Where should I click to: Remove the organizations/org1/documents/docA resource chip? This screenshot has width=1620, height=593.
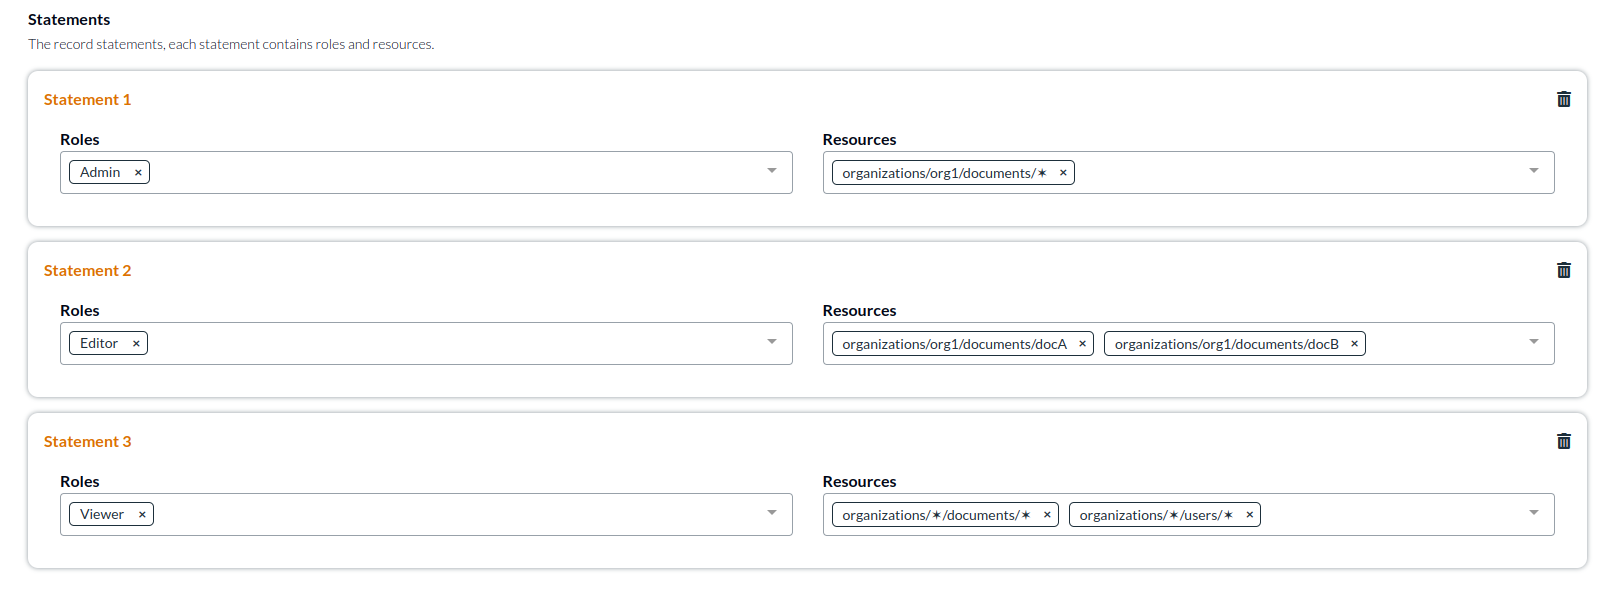pos(1082,342)
